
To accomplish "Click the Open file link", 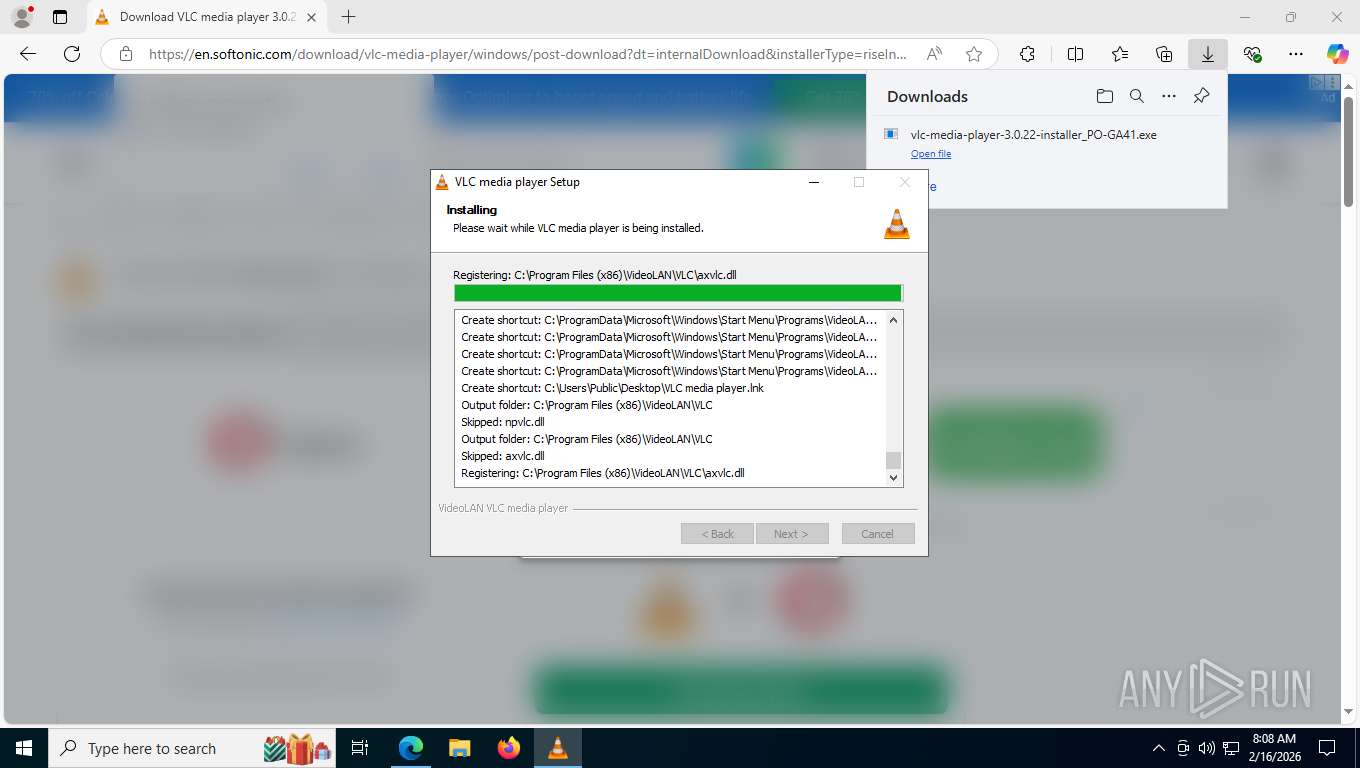I will 931,154.
